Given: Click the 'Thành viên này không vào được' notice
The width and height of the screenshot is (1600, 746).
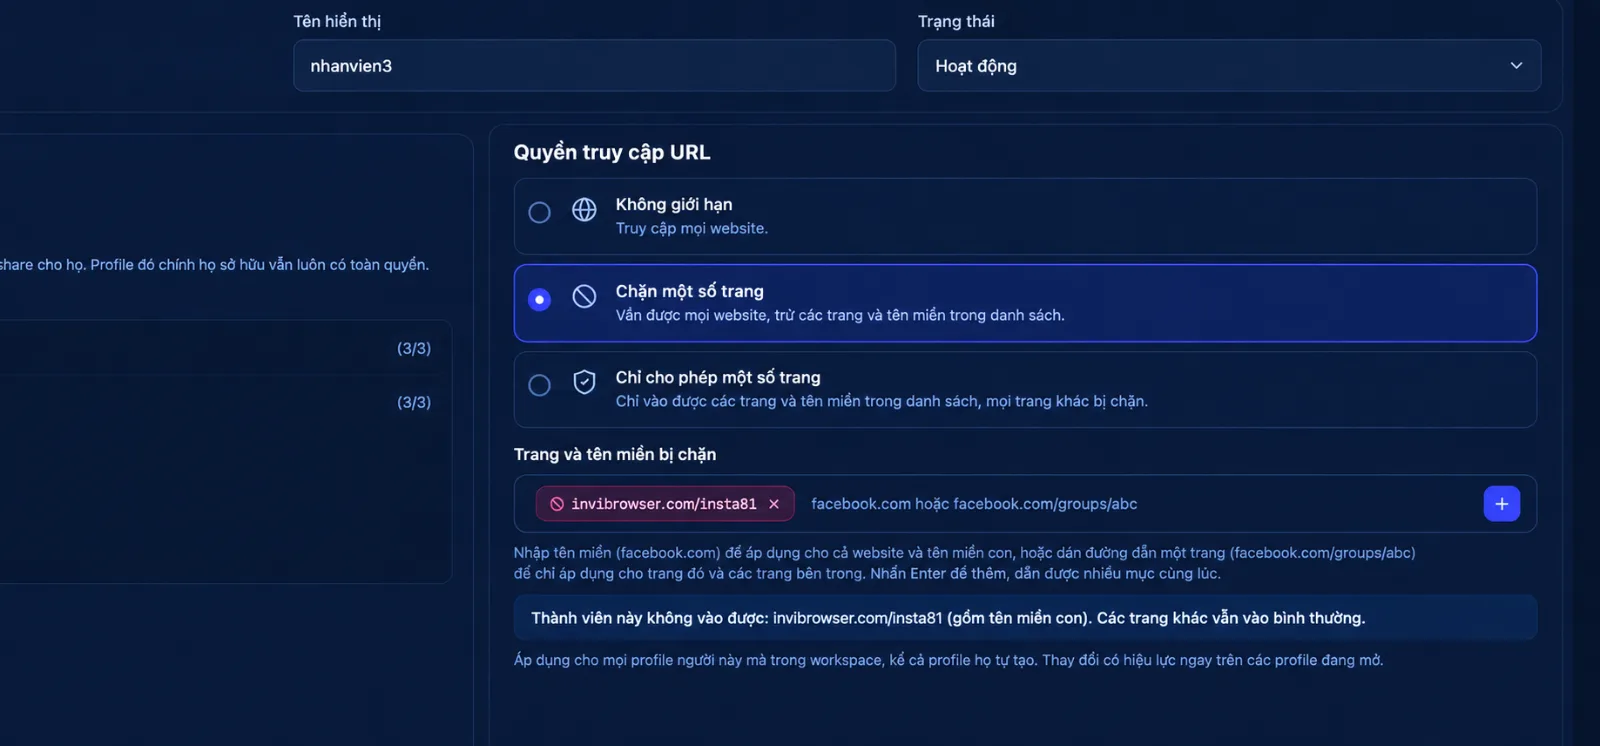Looking at the screenshot, I should click(x=1025, y=618).
